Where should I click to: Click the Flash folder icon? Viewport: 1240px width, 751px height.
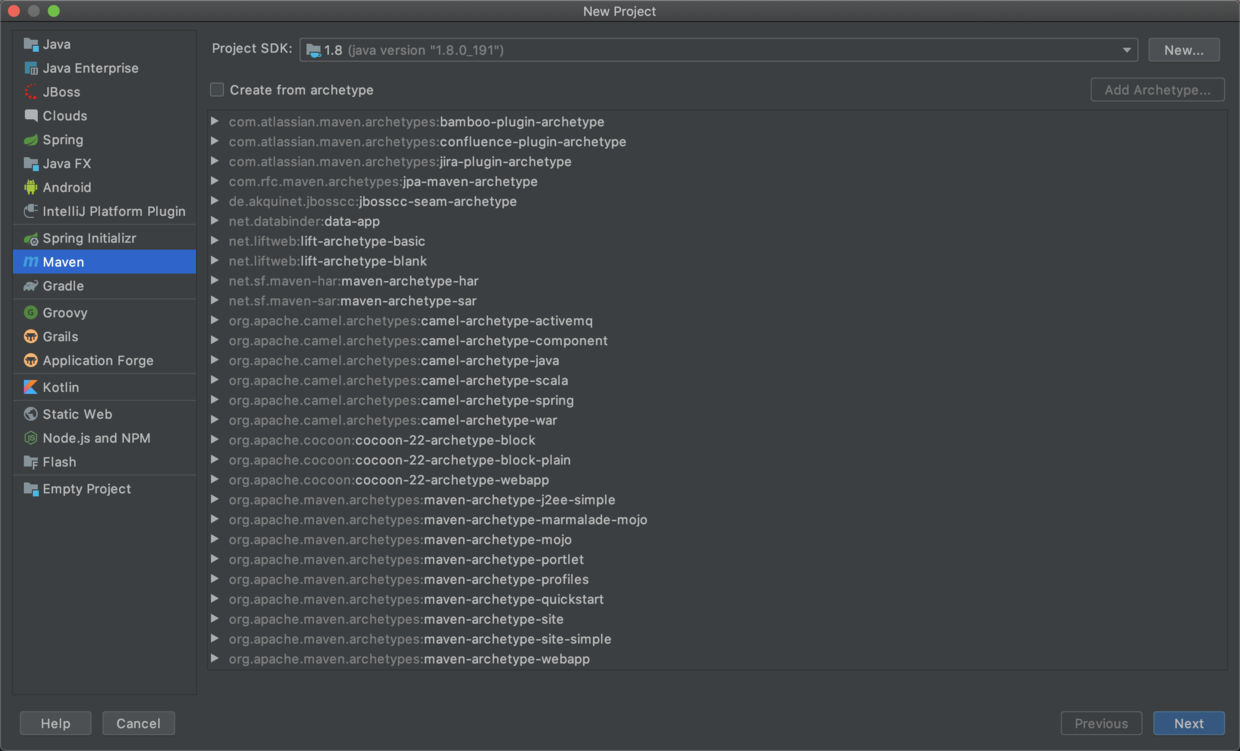(31, 462)
